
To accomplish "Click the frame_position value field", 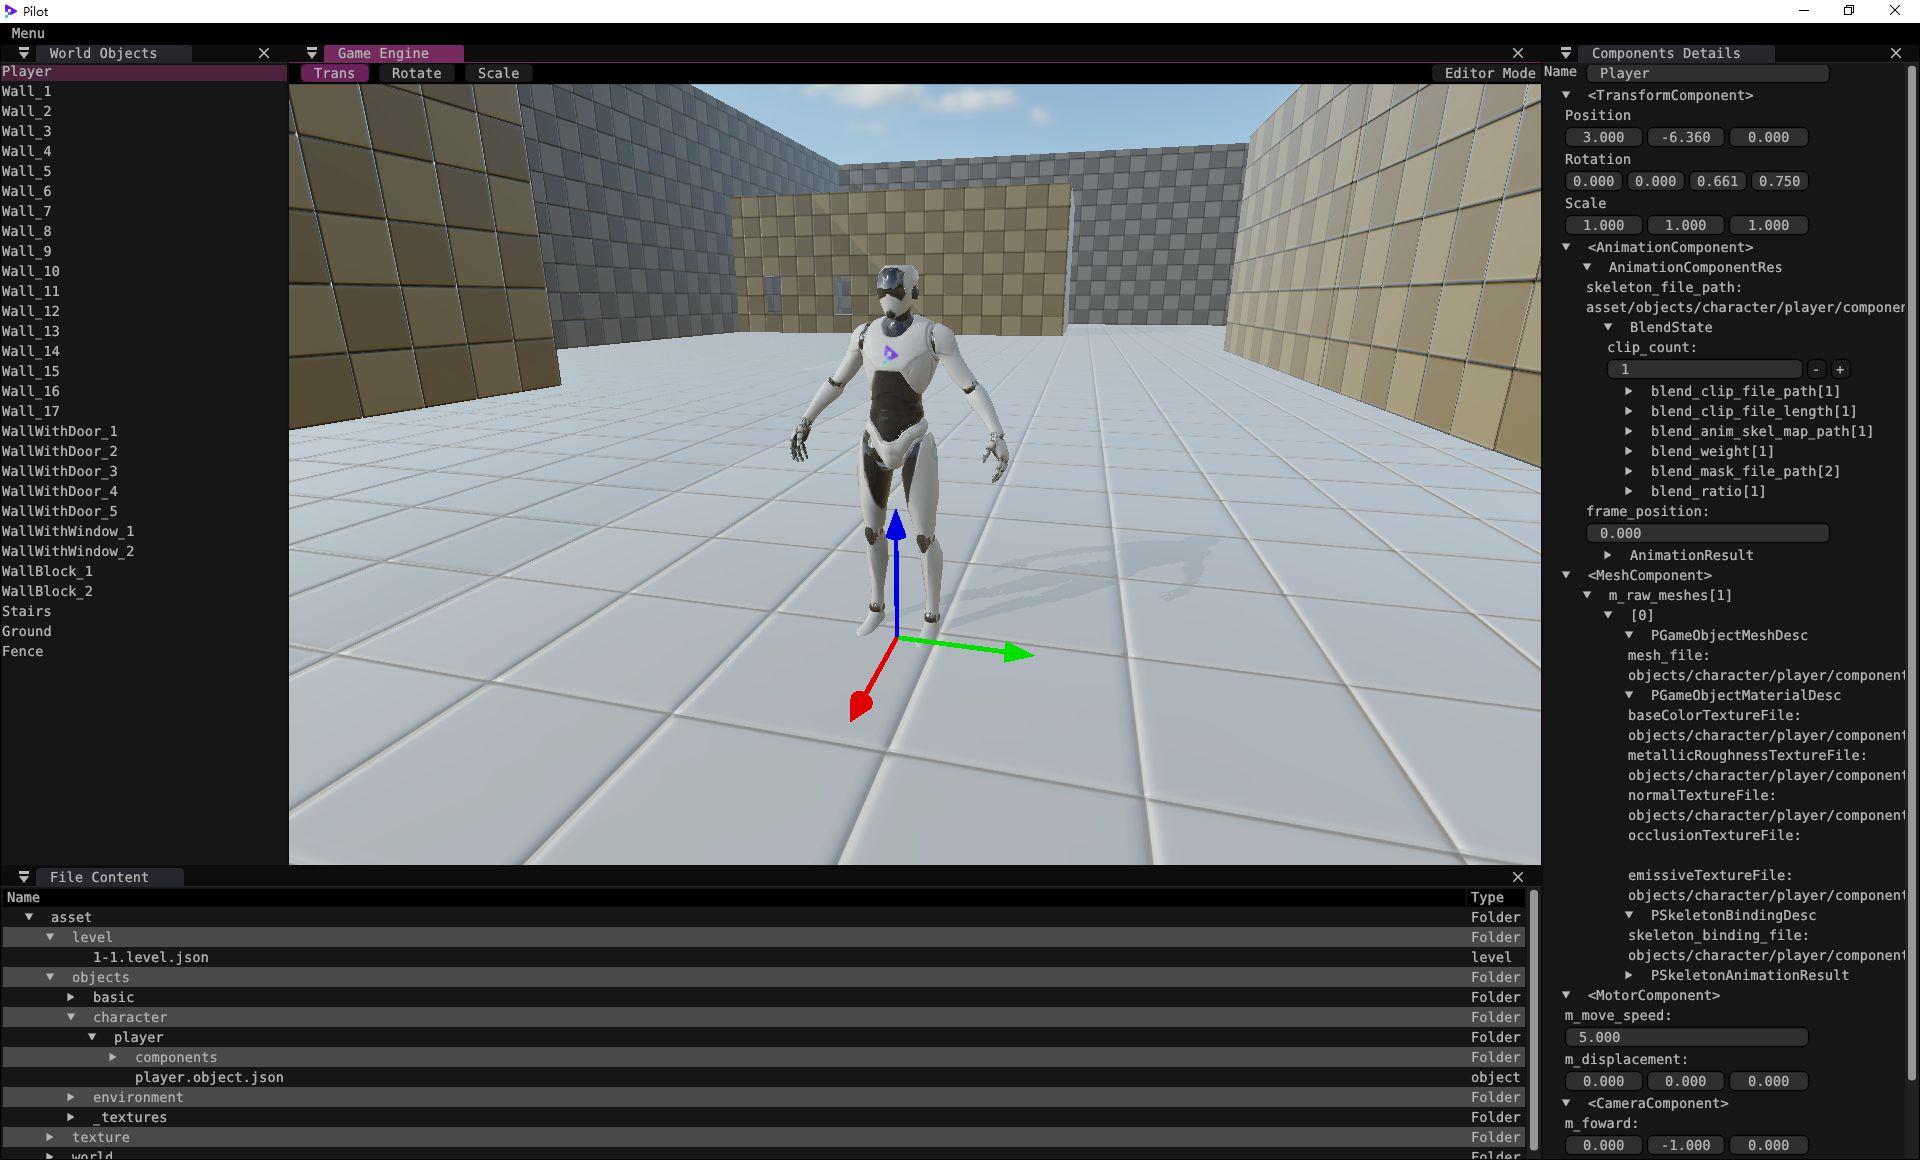I will pos(1707,533).
